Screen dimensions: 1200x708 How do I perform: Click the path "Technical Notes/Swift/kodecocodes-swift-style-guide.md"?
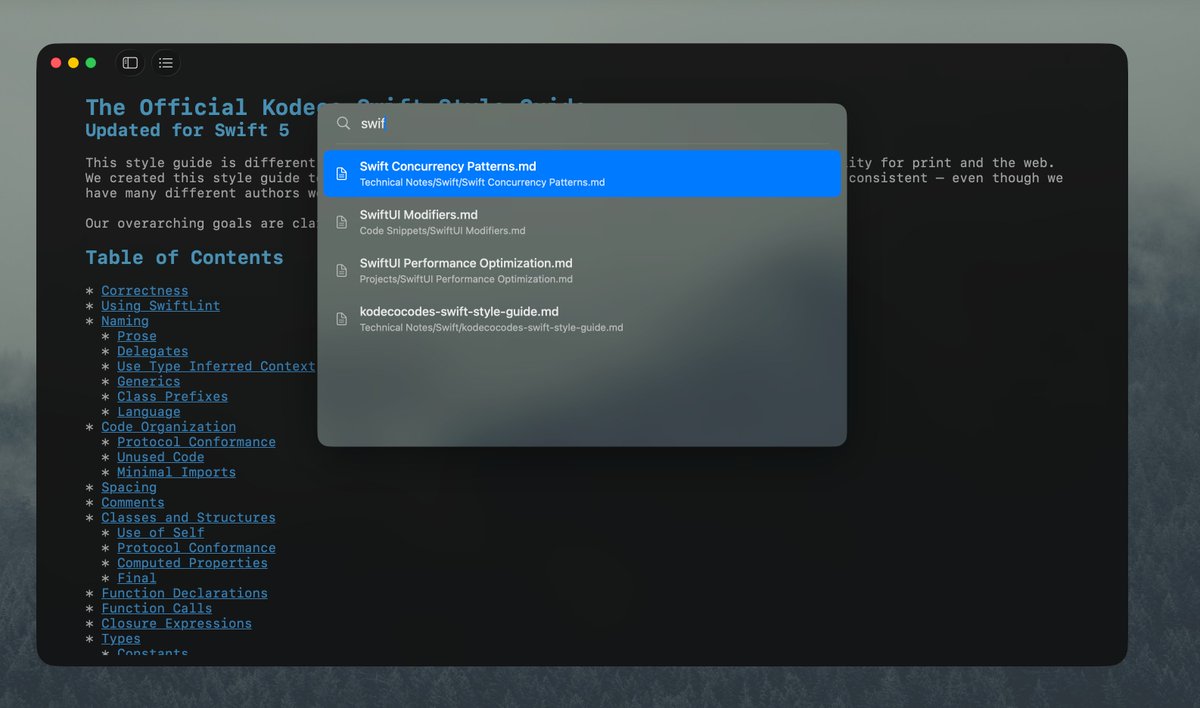491,328
